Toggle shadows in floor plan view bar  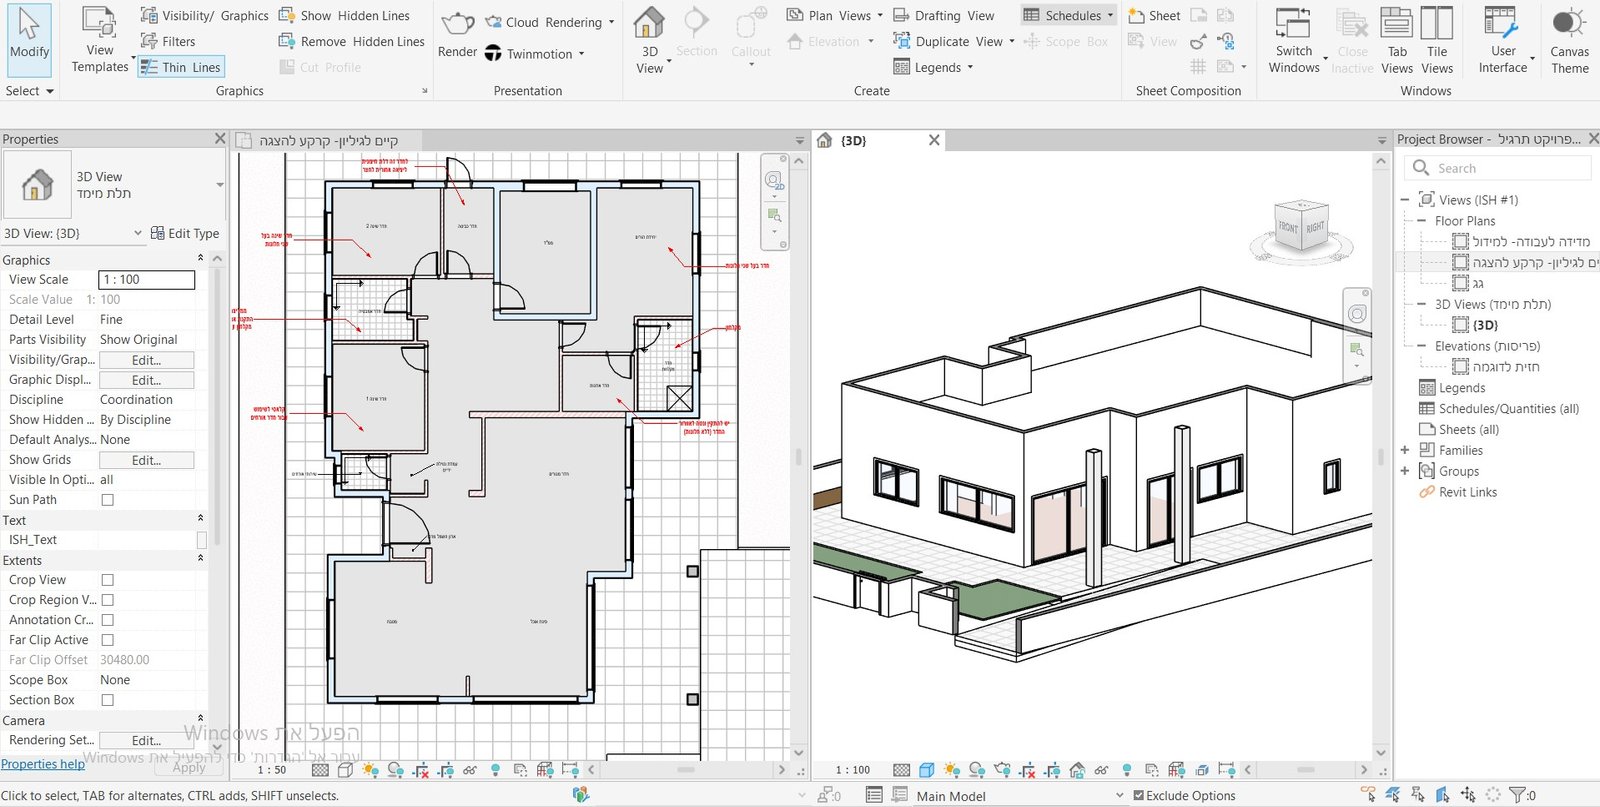pyautogui.click(x=395, y=770)
